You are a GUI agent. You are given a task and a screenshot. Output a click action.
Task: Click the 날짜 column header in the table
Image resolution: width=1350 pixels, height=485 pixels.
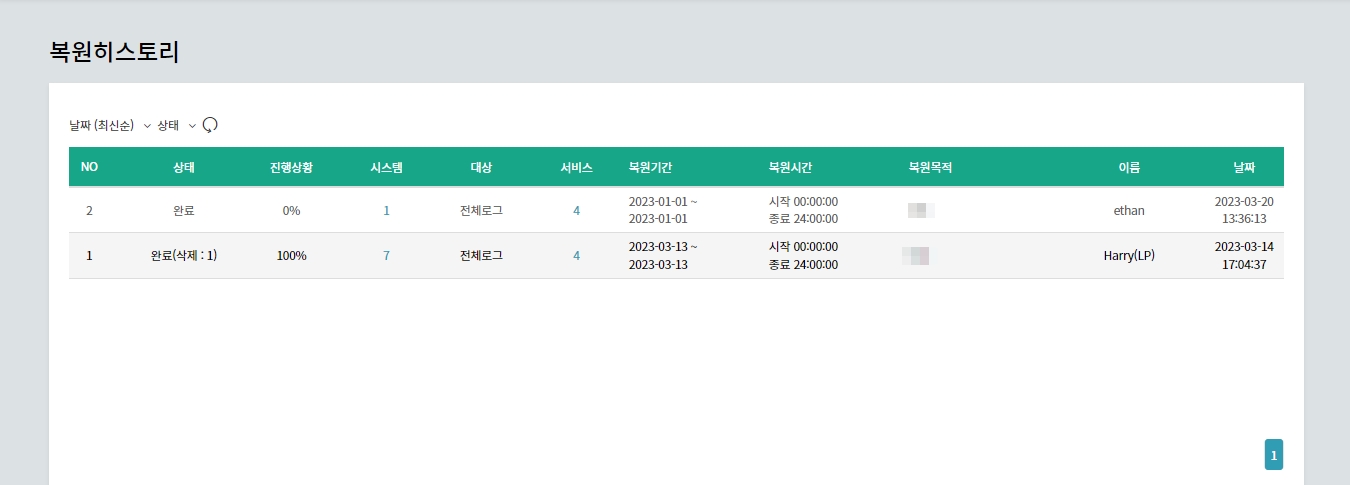1243,167
